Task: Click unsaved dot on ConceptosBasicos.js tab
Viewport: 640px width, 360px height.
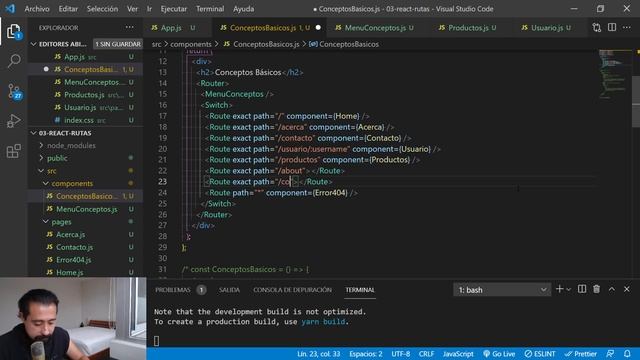Action: click(x=318, y=27)
